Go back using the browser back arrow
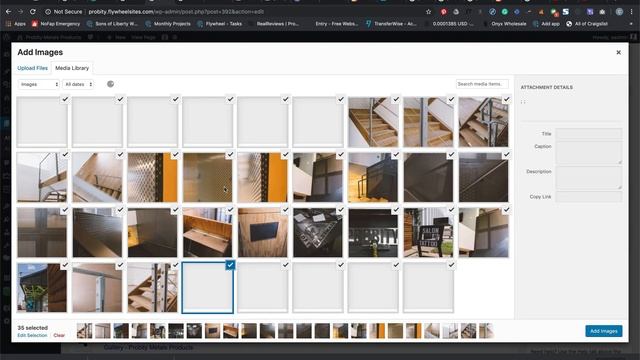 coord(8,12)
